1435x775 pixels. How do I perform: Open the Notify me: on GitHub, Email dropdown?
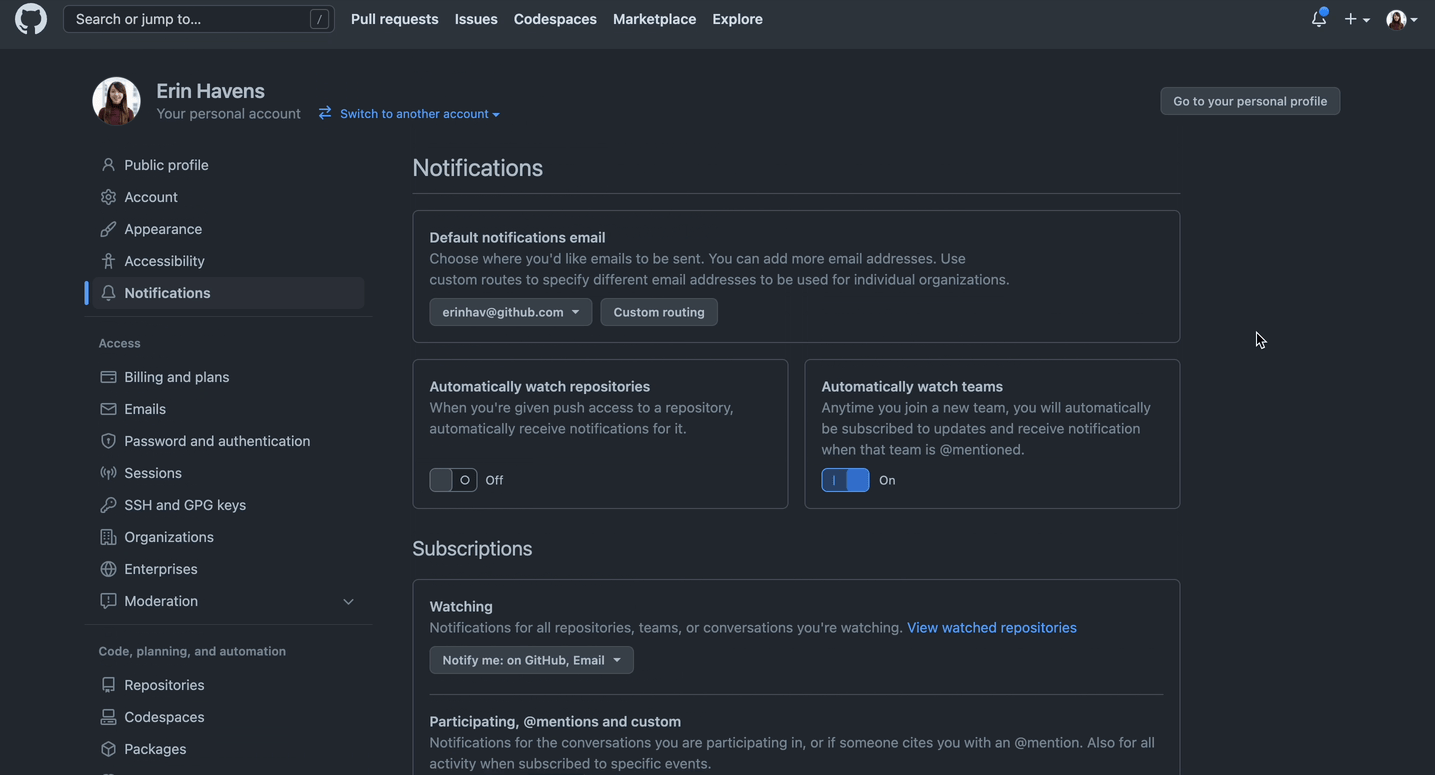pos(531,660)
